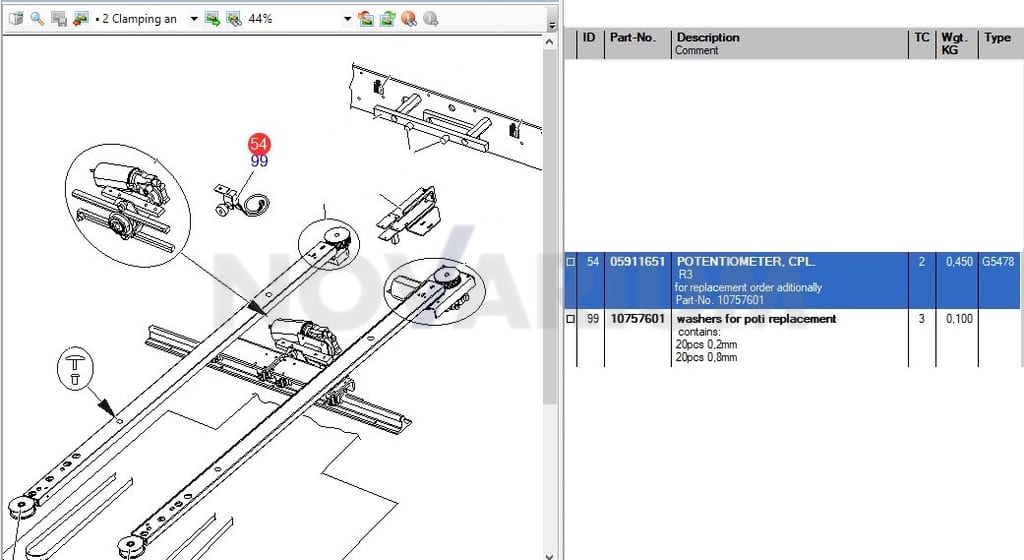The height and width of the screenshot is (560, 1024).
Task: Click the rotate-image-right icon with the green arrow
Action: pos(387,18)
